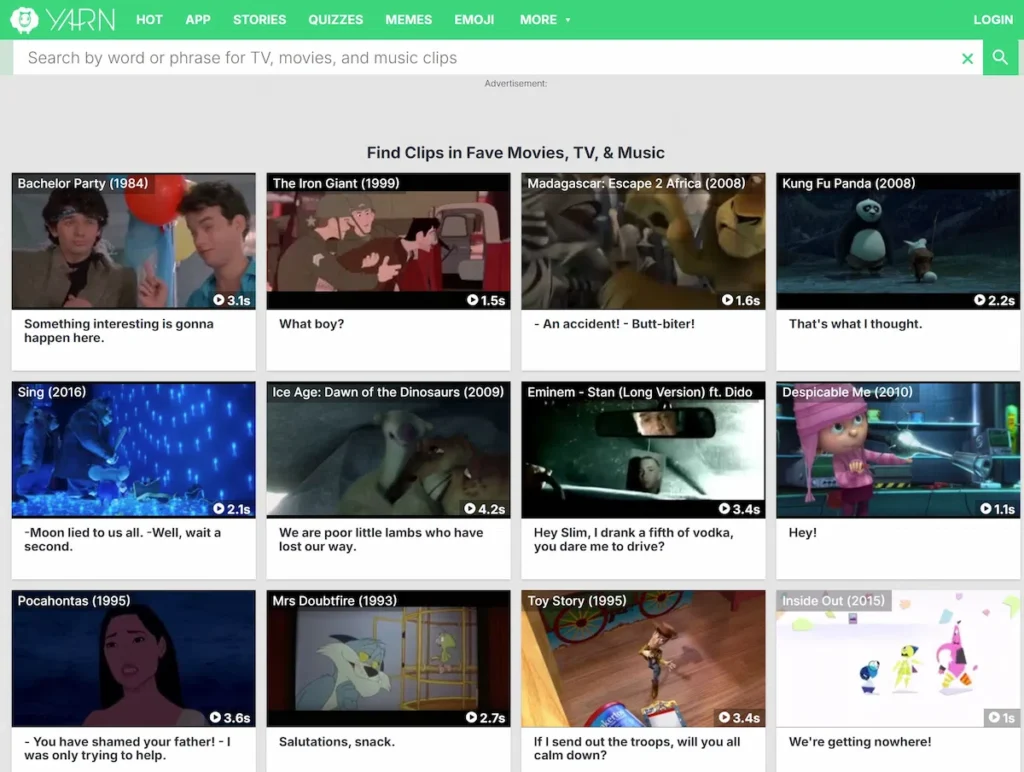The width and height of the screenshot is (1024, 772).
Task: Click the green search magnifier button
Action: point(1000,57)
